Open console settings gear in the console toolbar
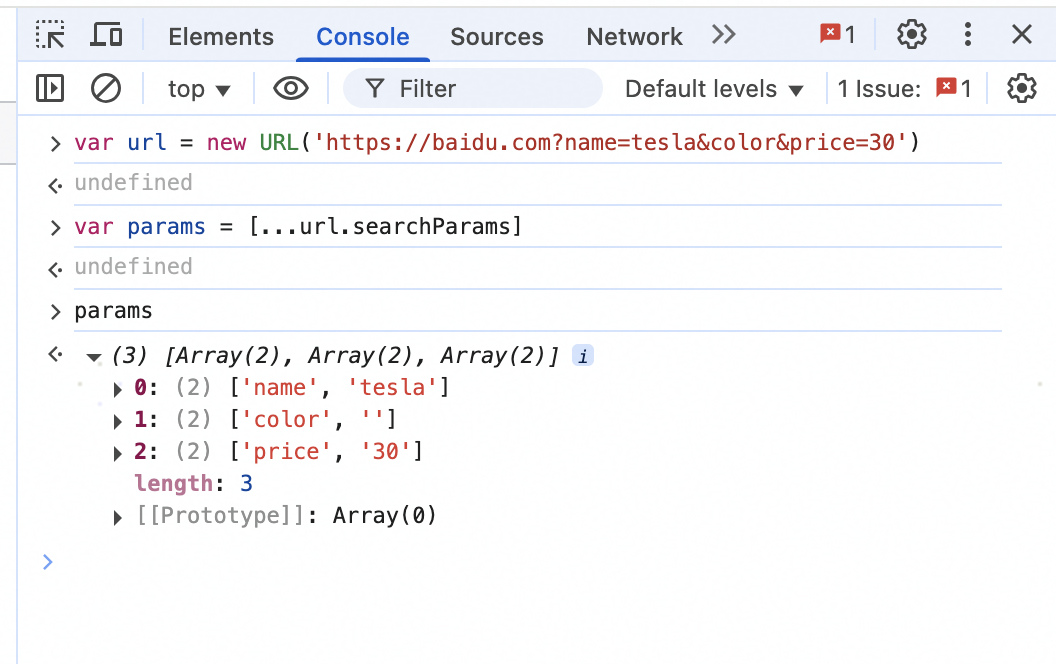1056x664 pixels. [x=1022, y=88]
